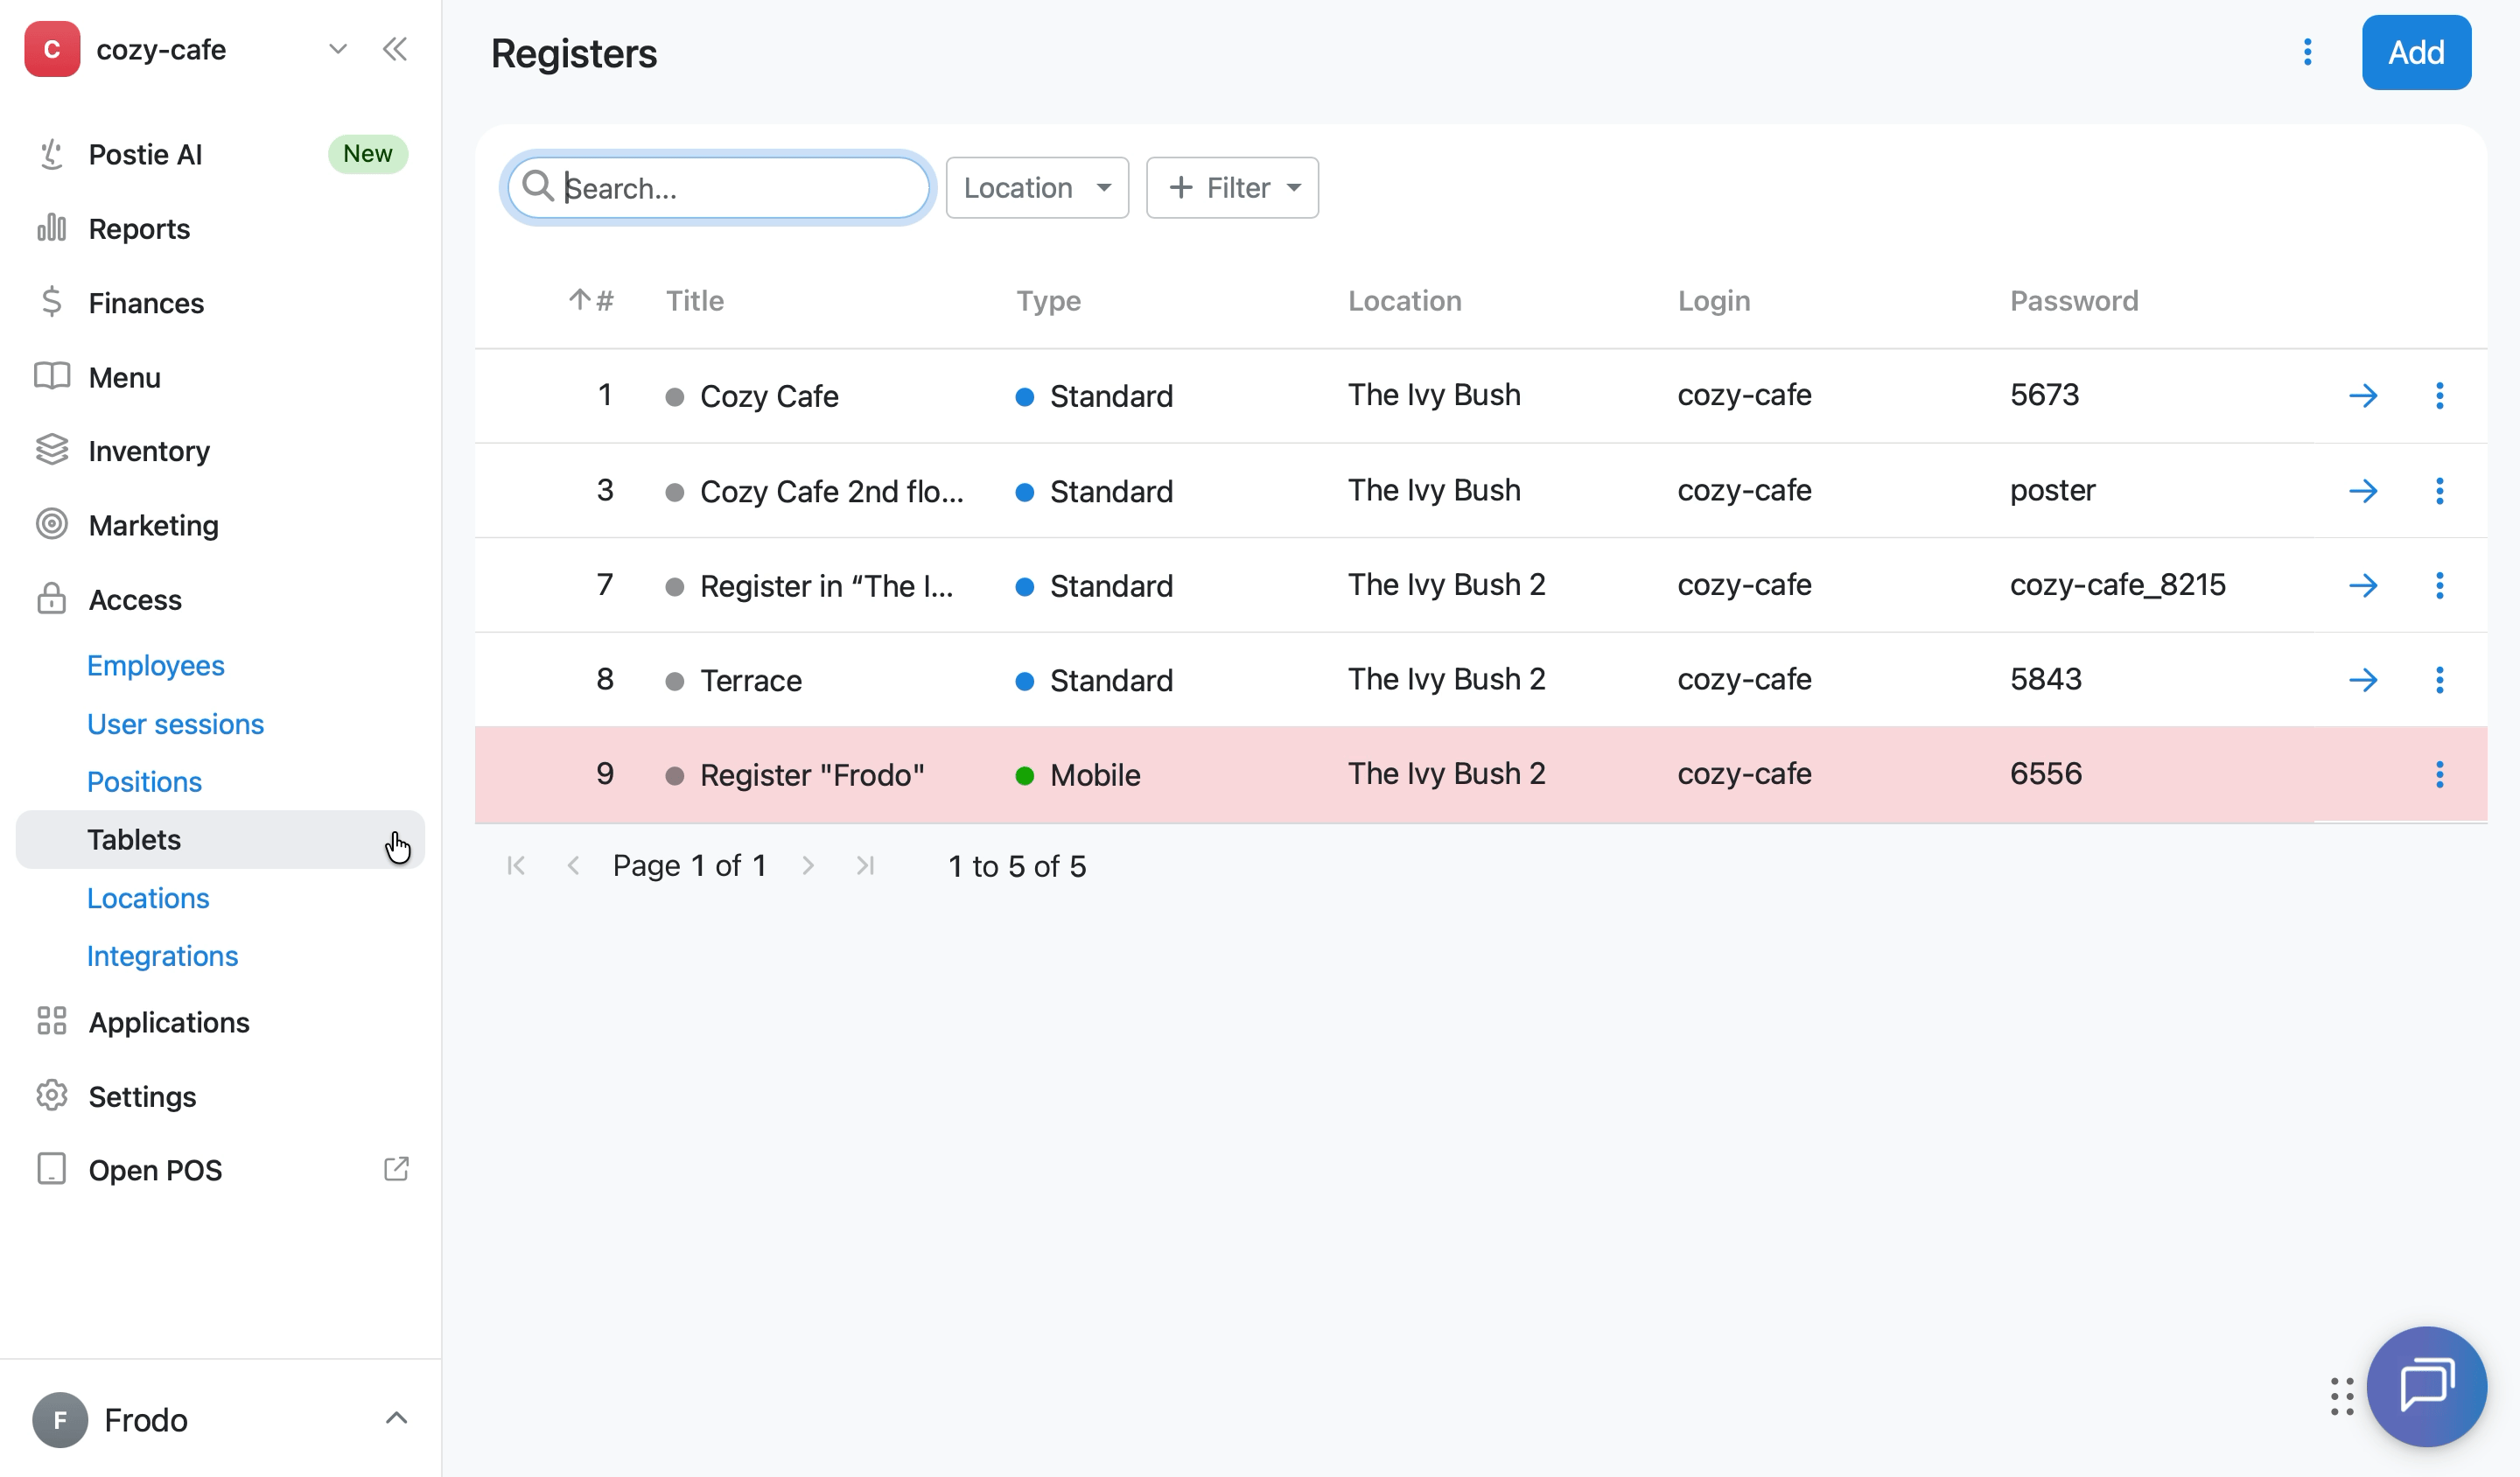Screen dimensions: 2520x1477
Task: Sort table by number column
Action: click(x=591, y=301)
